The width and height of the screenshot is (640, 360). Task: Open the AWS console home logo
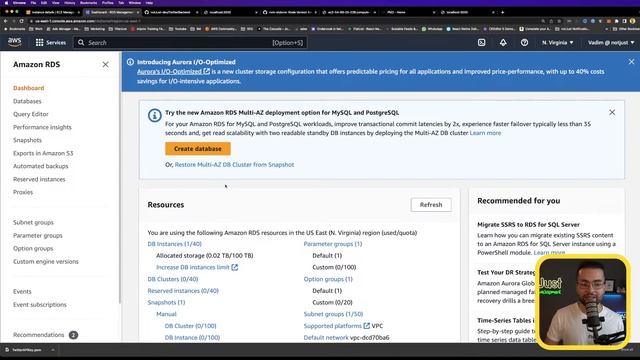point(14,42)
